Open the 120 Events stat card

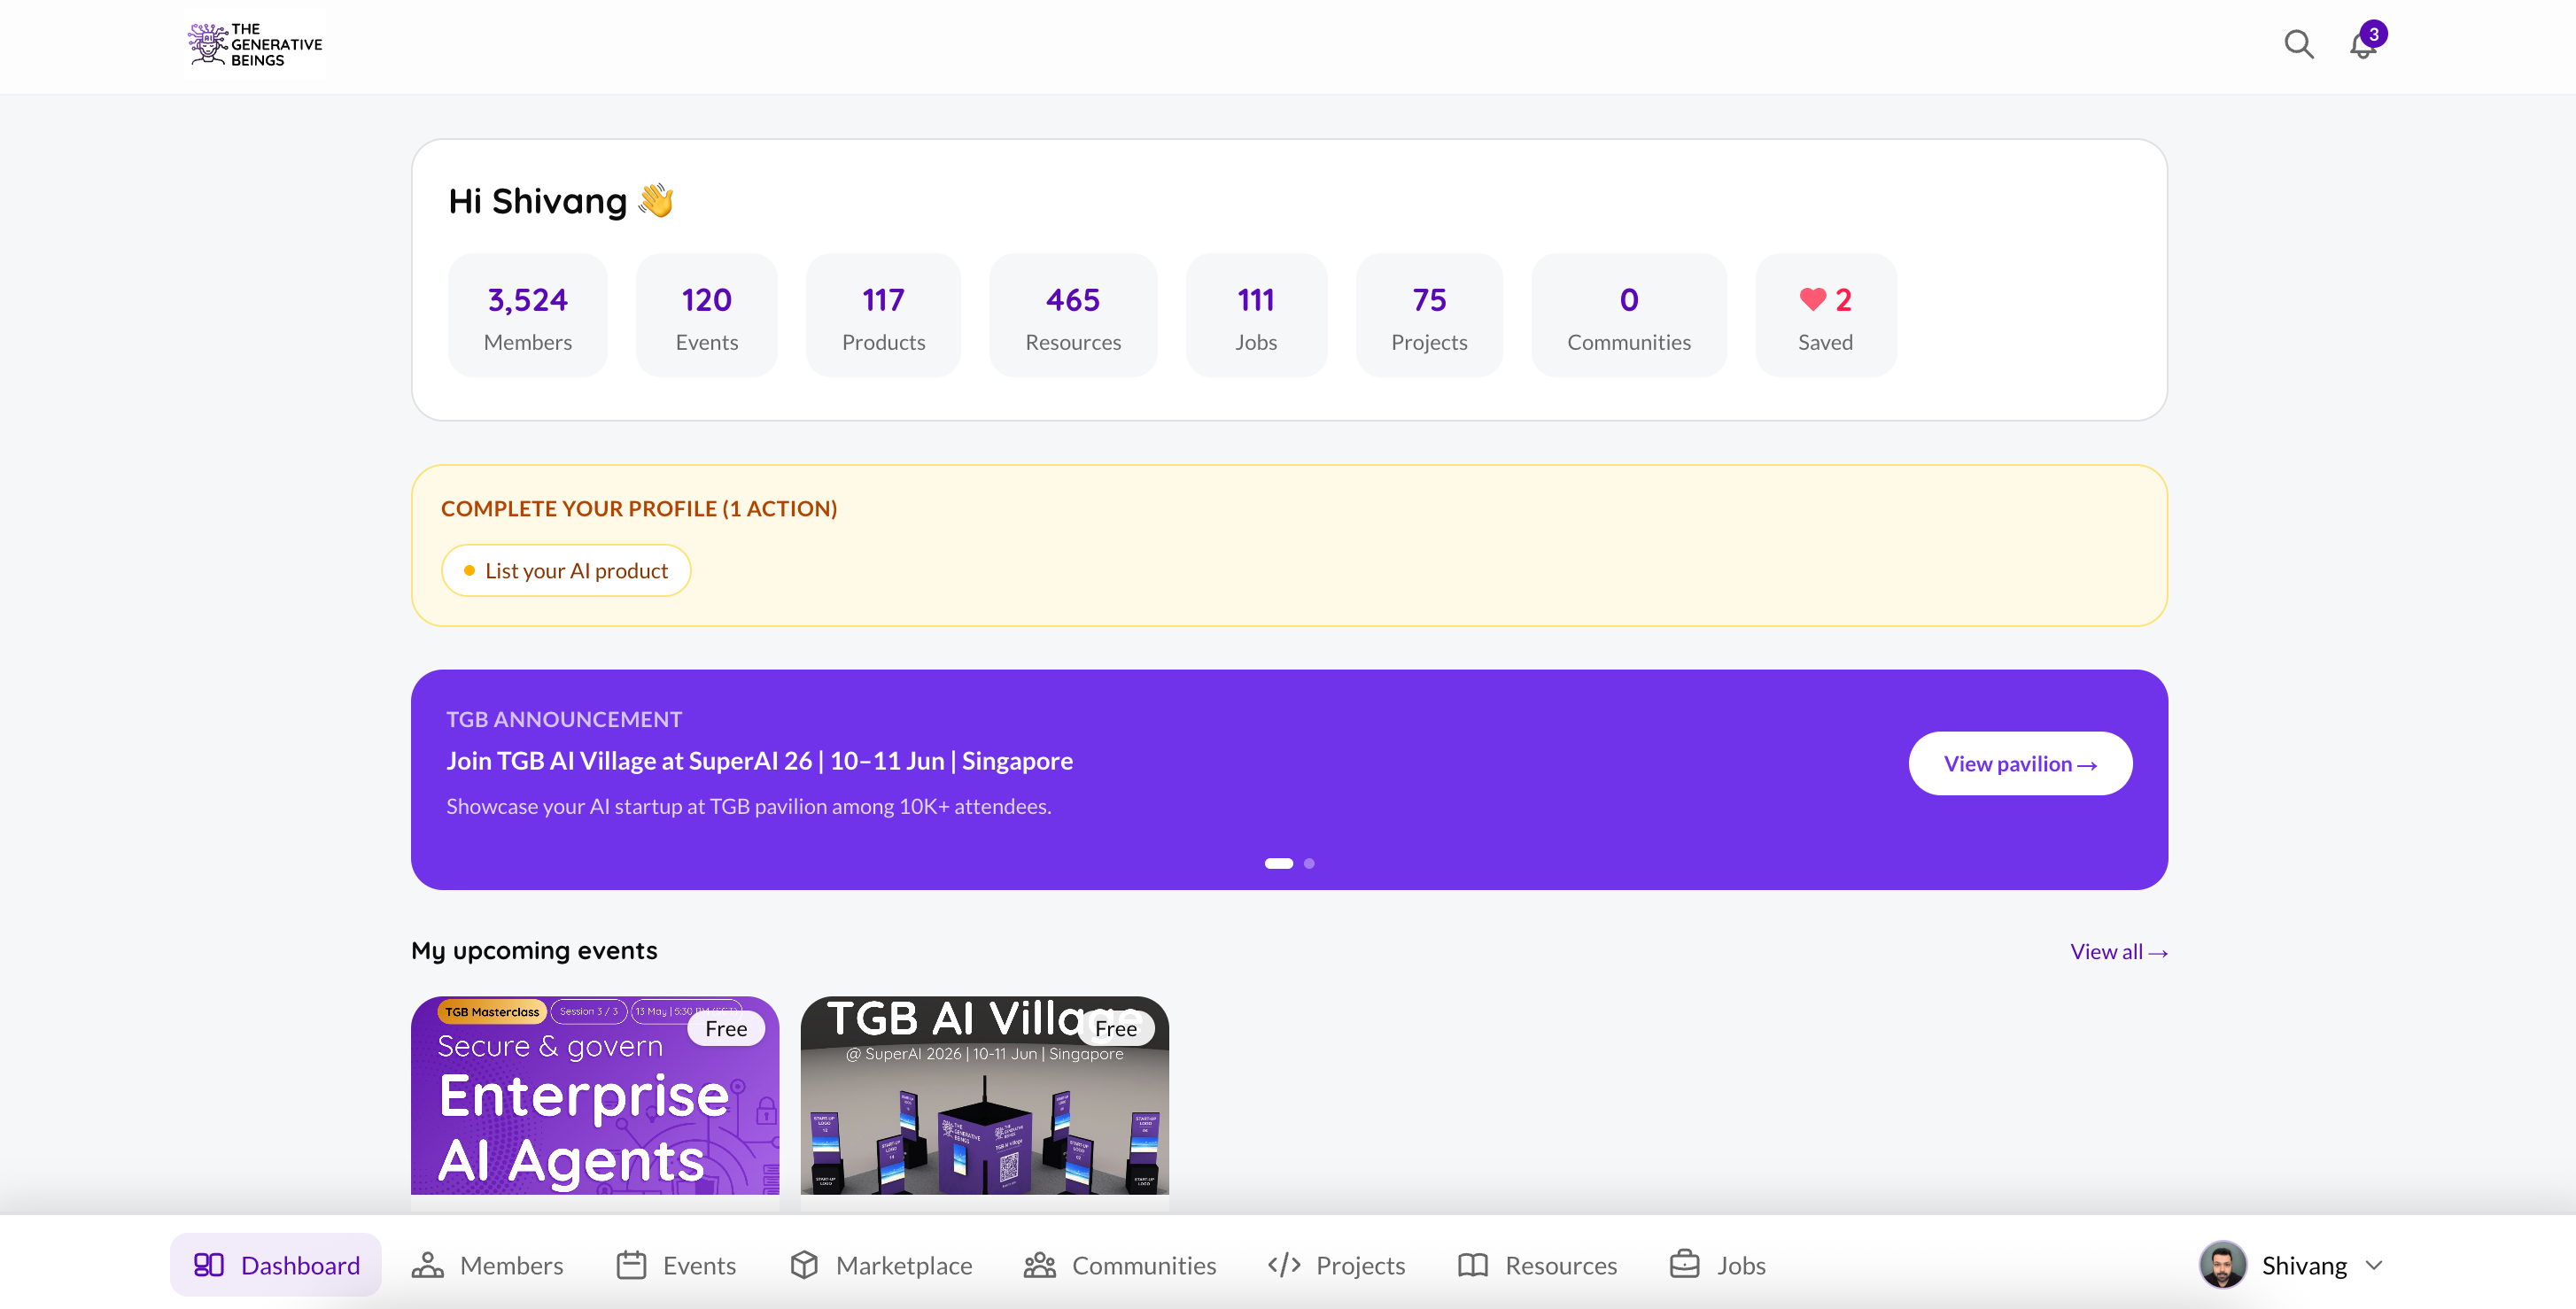tap(706, 315)
